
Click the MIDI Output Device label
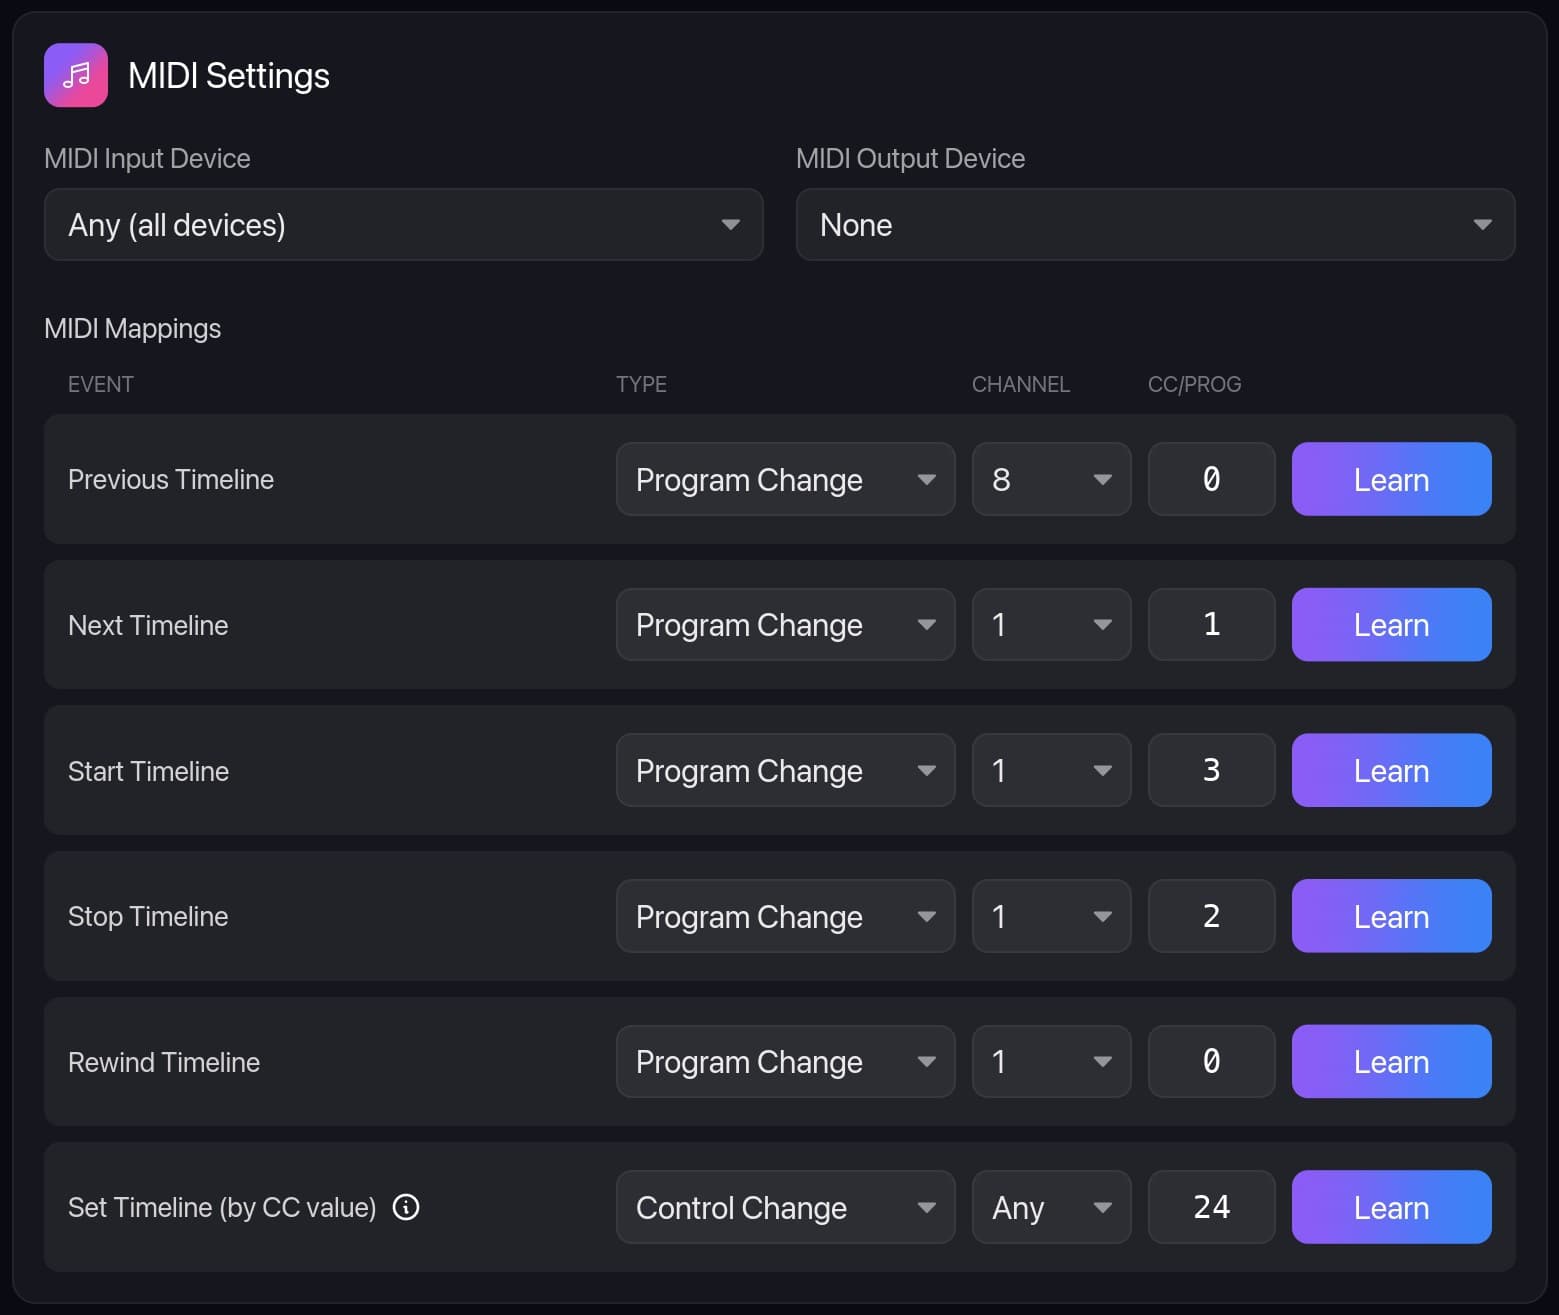click(910, 158)
